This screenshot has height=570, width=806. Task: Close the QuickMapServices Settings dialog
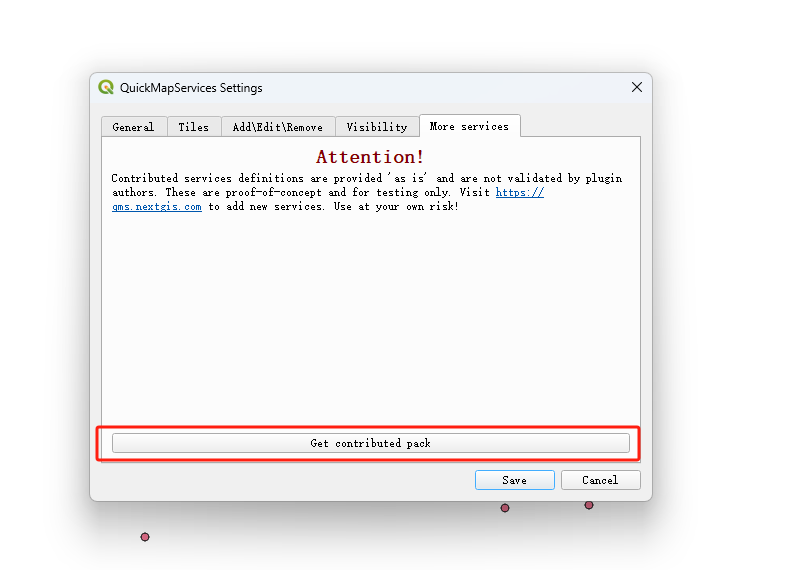tap(636, 87)
